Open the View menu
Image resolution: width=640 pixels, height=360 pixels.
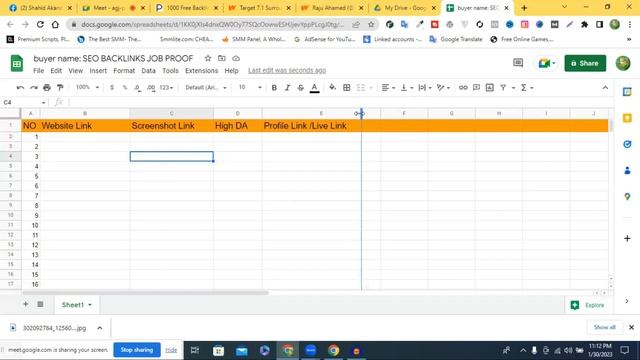pos(76,71)
